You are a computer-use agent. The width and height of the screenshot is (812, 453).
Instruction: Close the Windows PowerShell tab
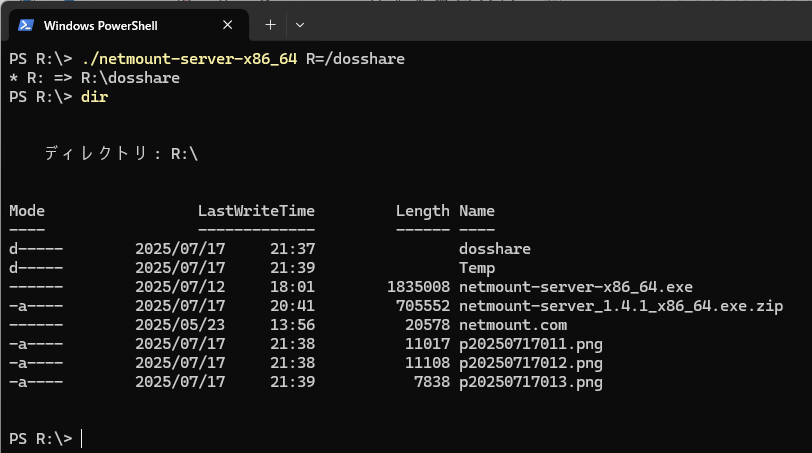click(x=228, y=25)
